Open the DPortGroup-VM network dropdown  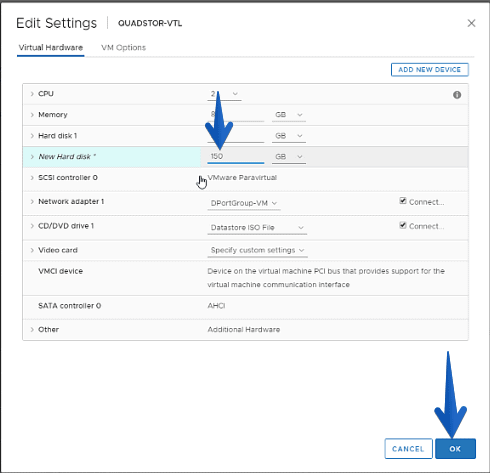click(244, 203)
